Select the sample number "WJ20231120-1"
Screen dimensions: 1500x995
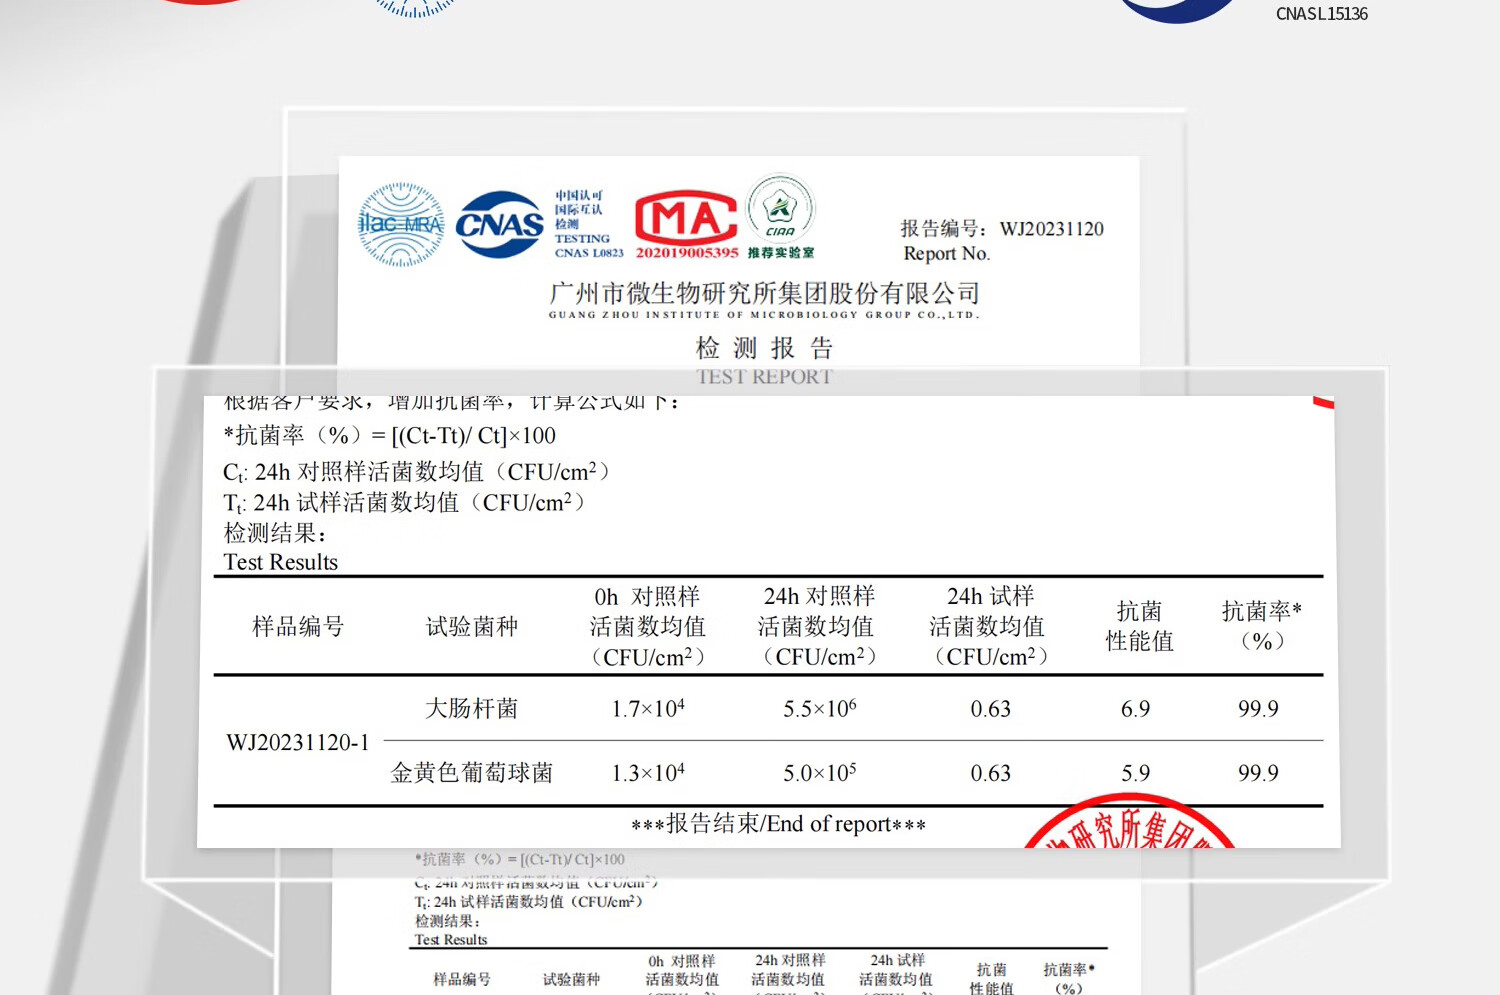click(298, 742)
